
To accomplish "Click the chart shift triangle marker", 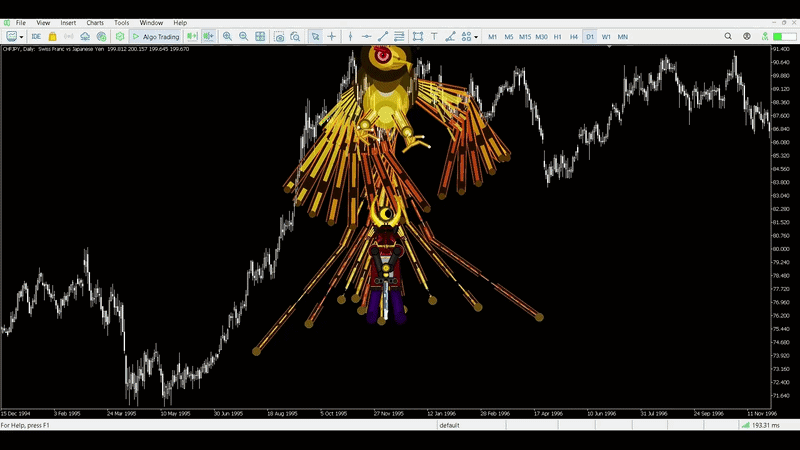I will [x=609, y=47].
